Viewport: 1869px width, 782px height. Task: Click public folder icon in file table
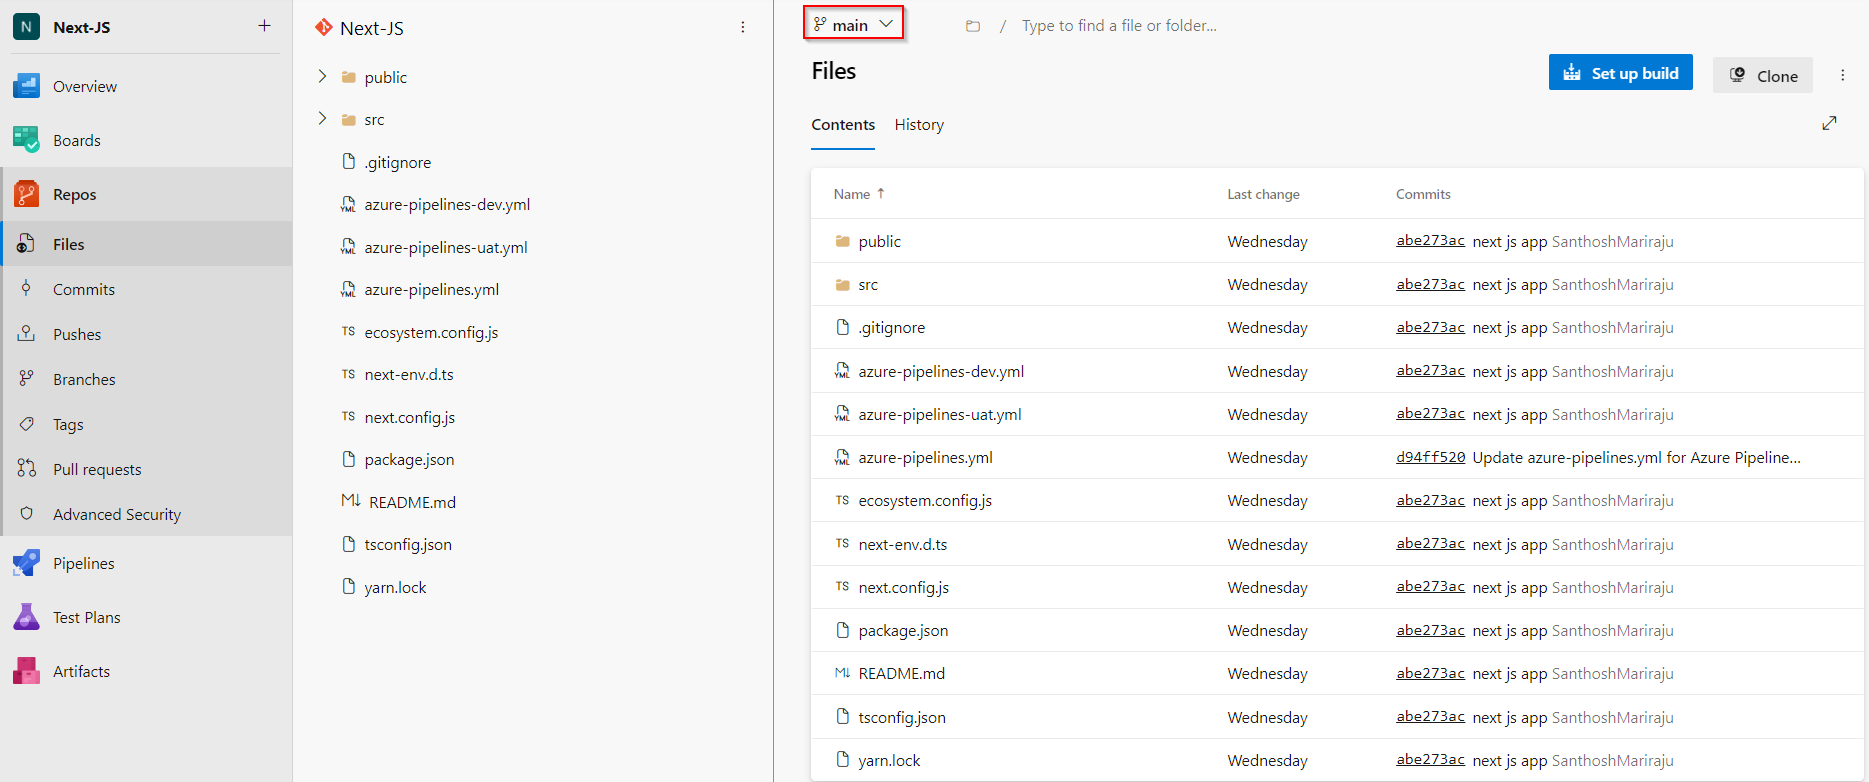pos(842,241)
